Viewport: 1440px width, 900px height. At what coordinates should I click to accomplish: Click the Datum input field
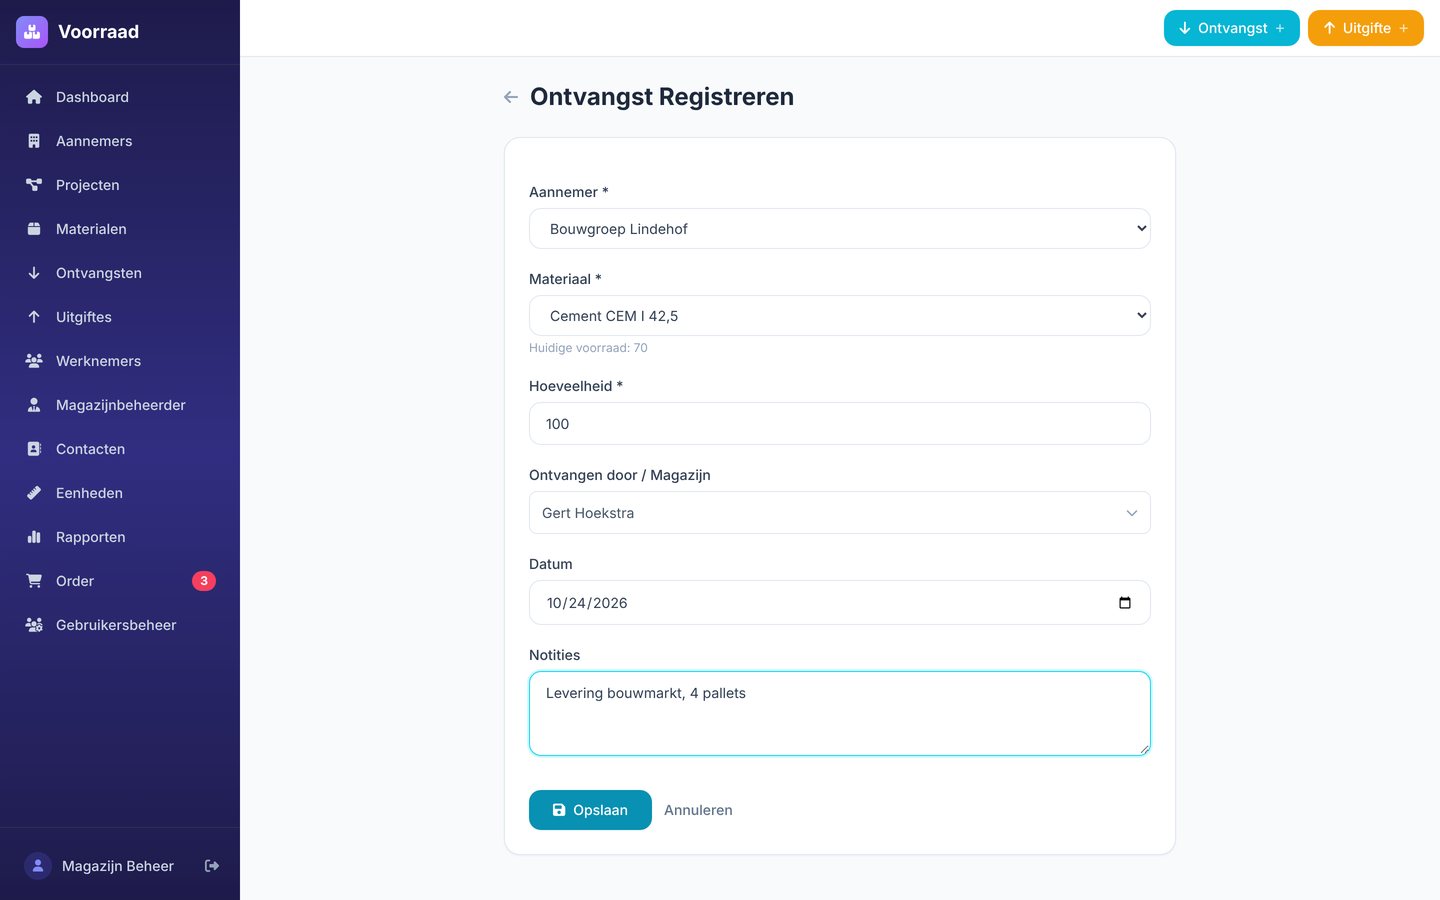pyautogui.click(x=840, y=603)
